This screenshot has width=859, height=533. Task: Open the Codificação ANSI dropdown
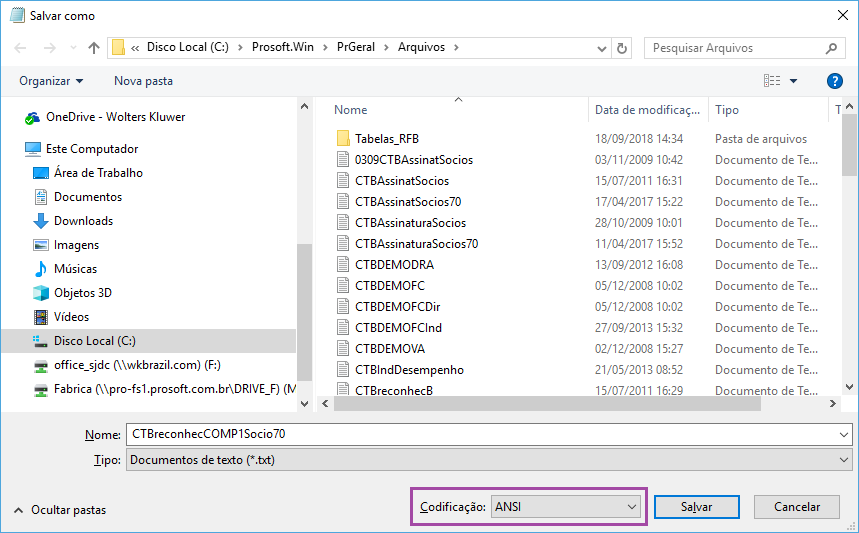pos(565,507)
